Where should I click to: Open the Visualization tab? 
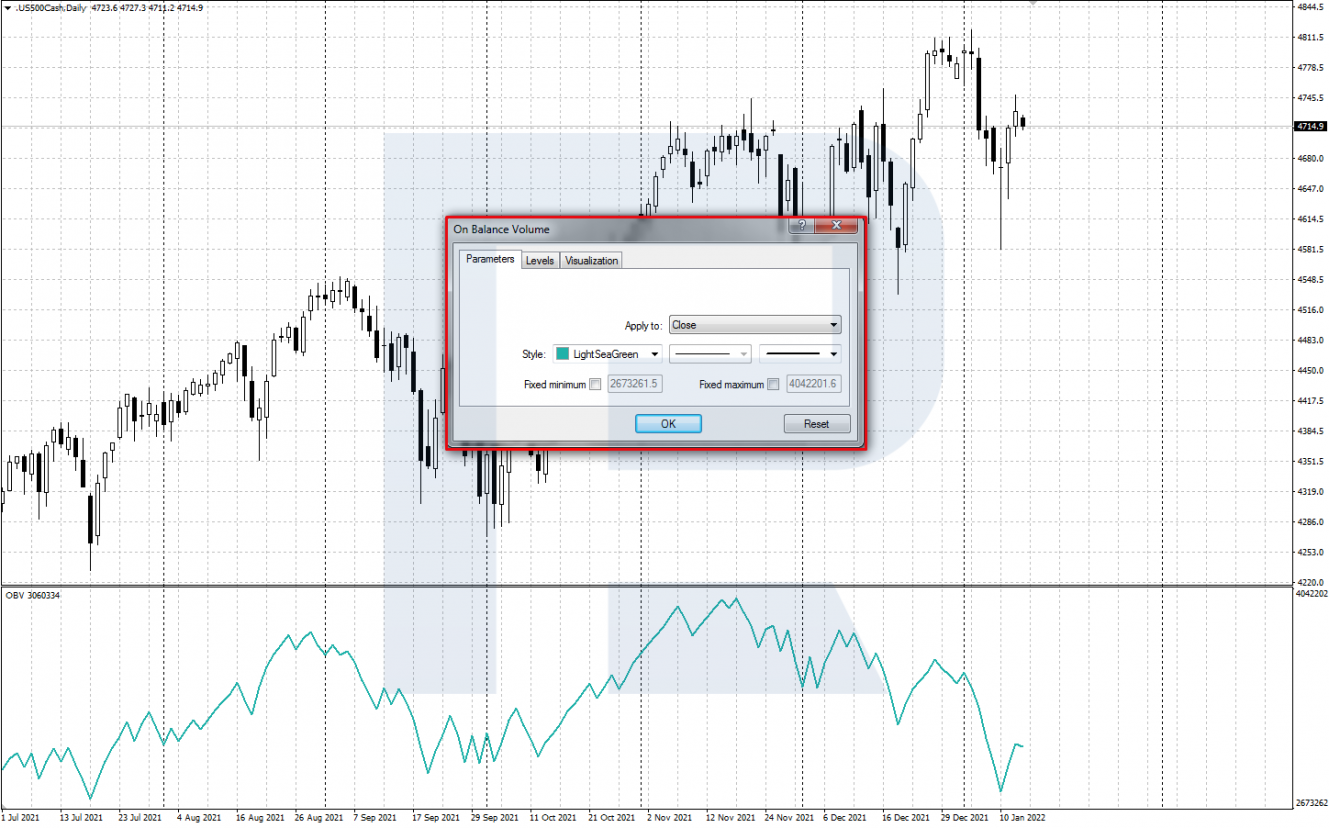pyautogui.click(x=591, y=260)
